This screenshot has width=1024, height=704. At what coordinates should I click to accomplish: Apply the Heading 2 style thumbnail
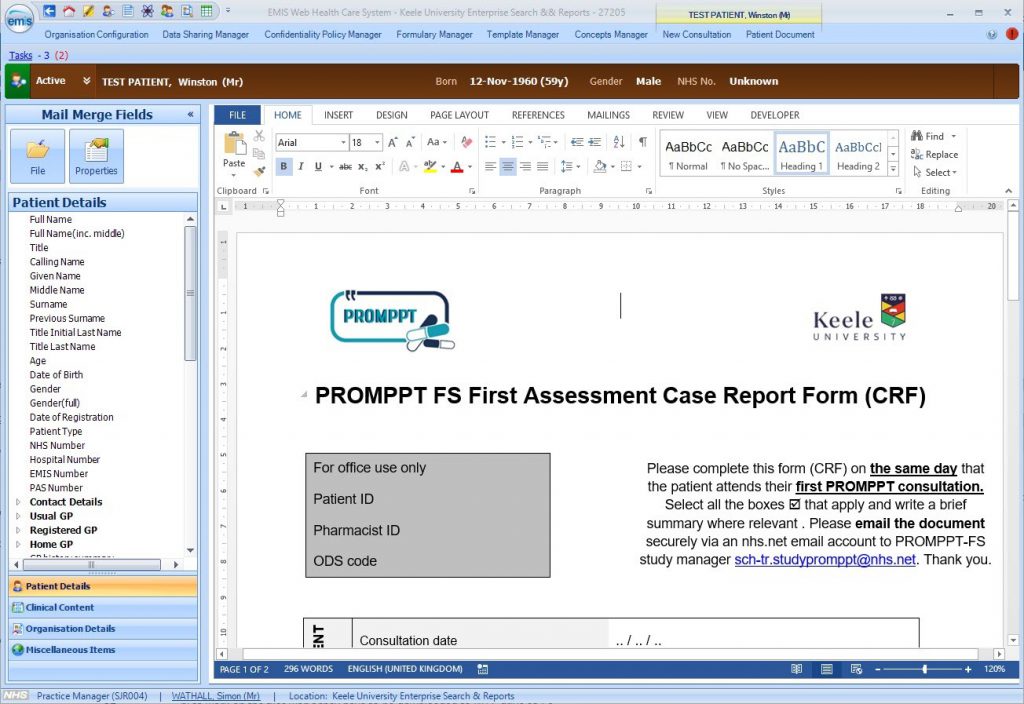point(858,155)
